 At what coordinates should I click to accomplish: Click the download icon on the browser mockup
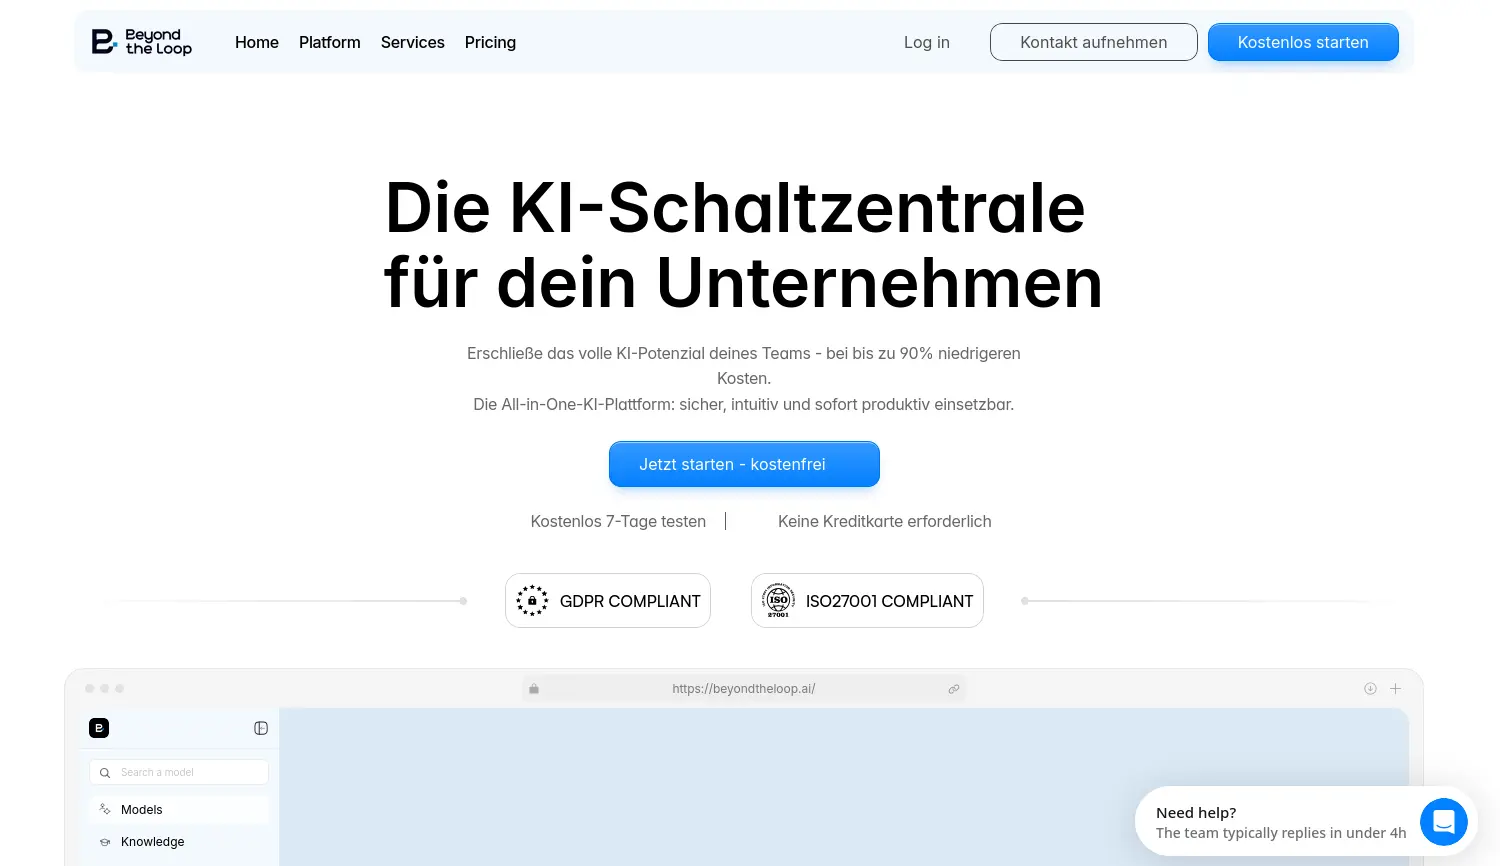[1370, 688]
